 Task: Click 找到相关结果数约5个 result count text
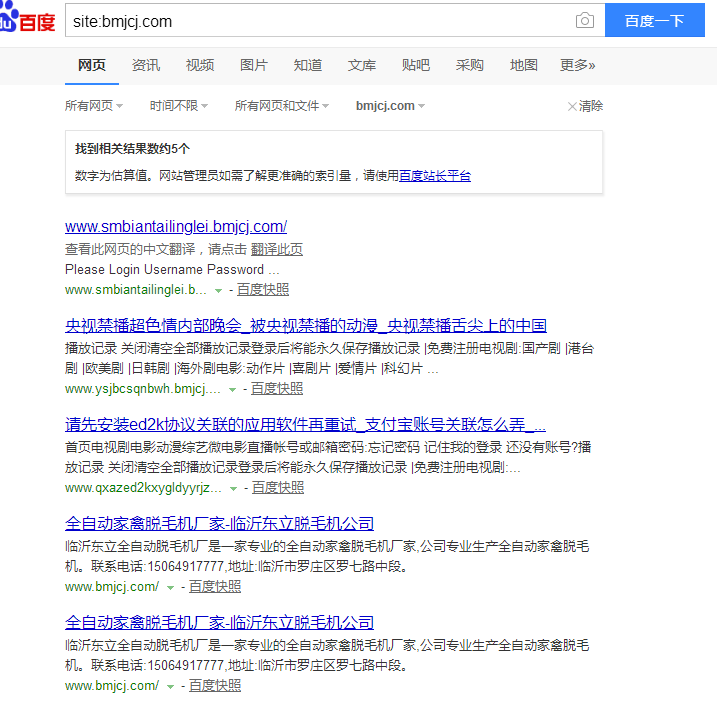[x=133, y=149]
